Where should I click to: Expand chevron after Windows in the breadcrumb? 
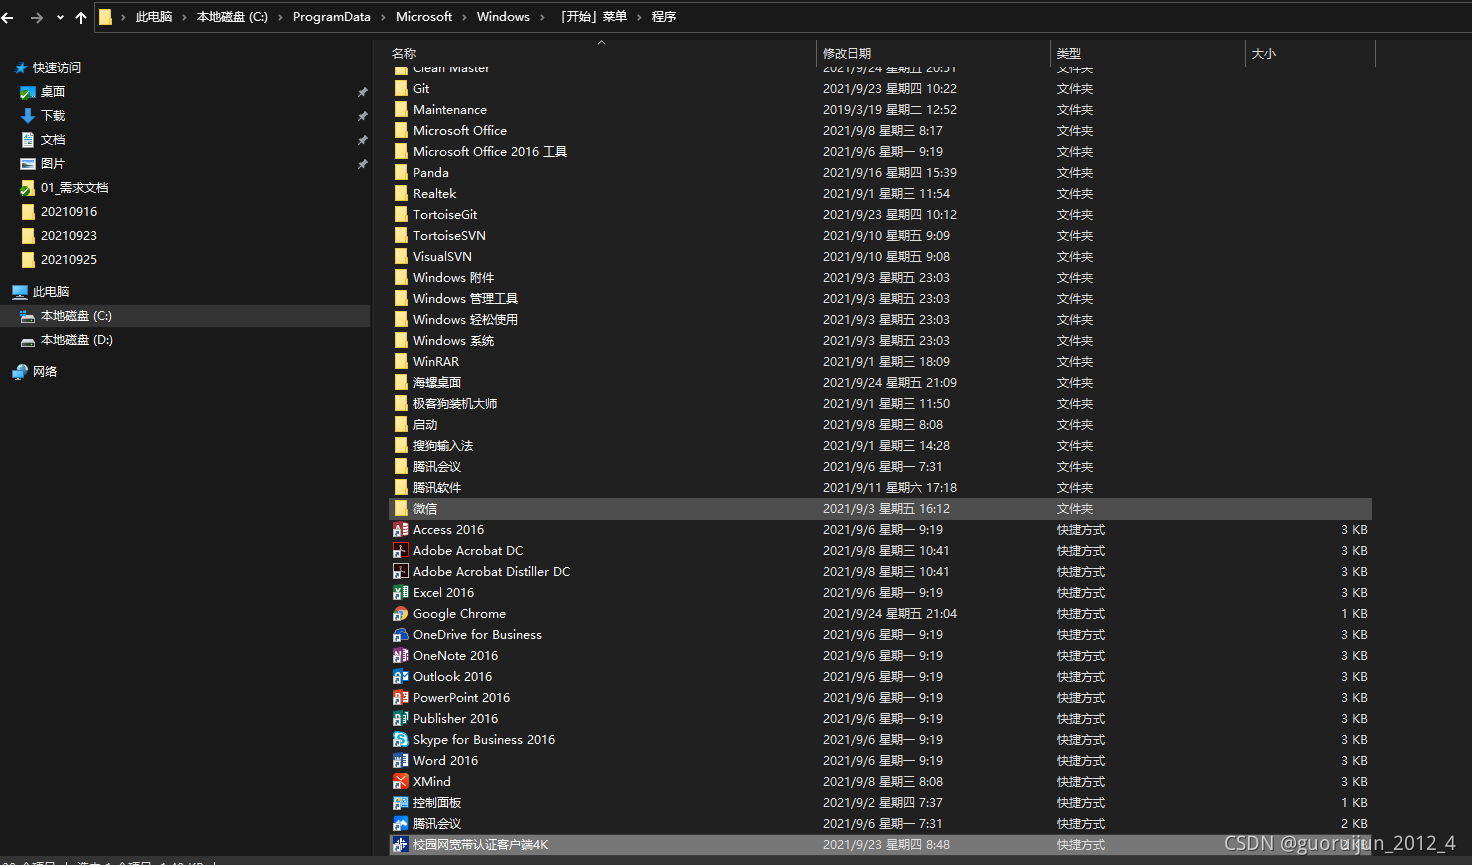(543, 17)
